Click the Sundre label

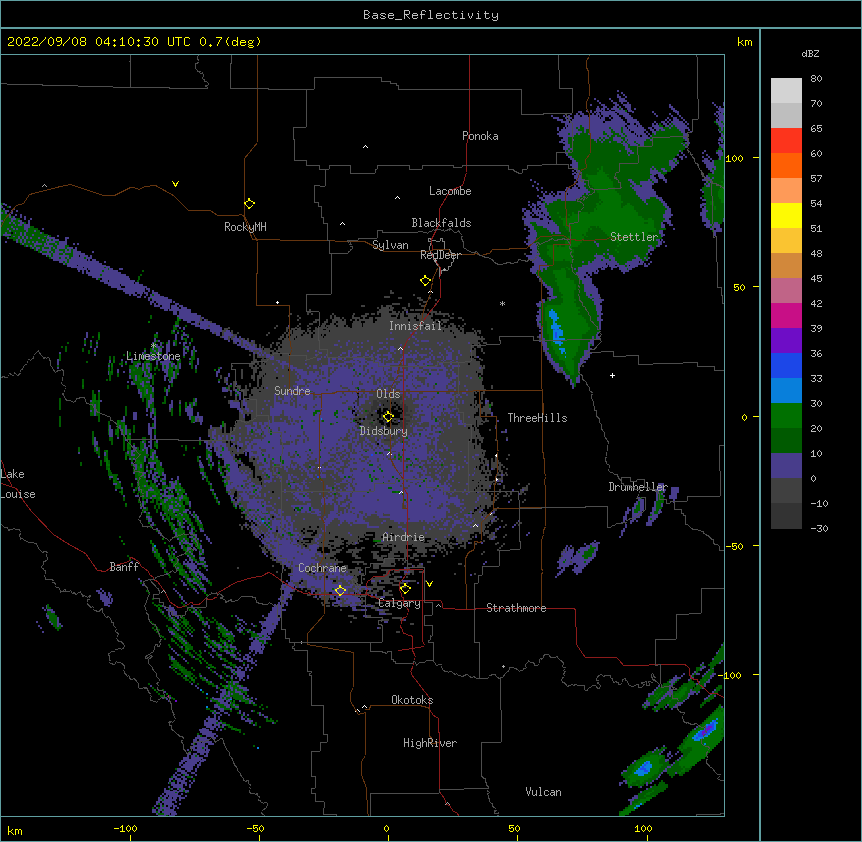[x=292, y=391]
